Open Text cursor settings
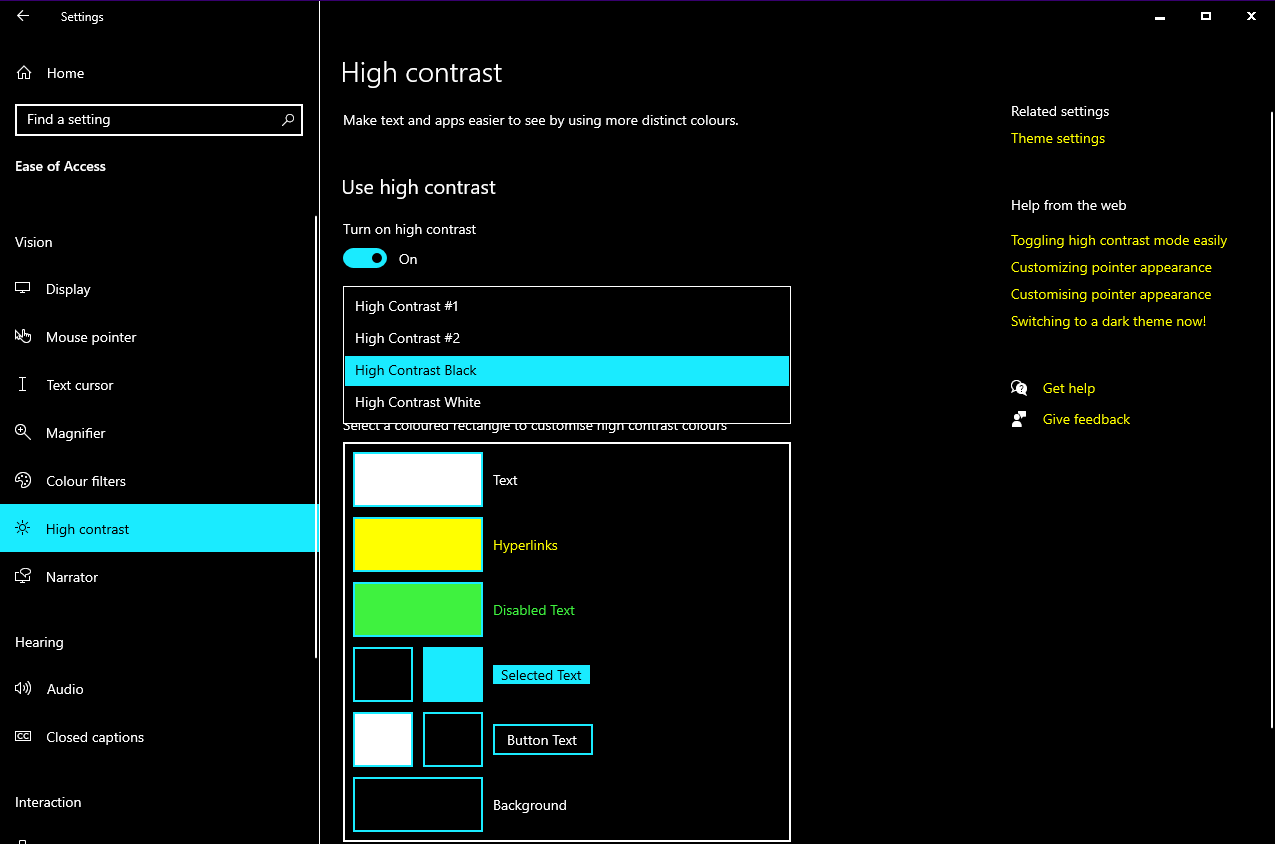The width and height of the screenshot is (1275, 844). 158,385
